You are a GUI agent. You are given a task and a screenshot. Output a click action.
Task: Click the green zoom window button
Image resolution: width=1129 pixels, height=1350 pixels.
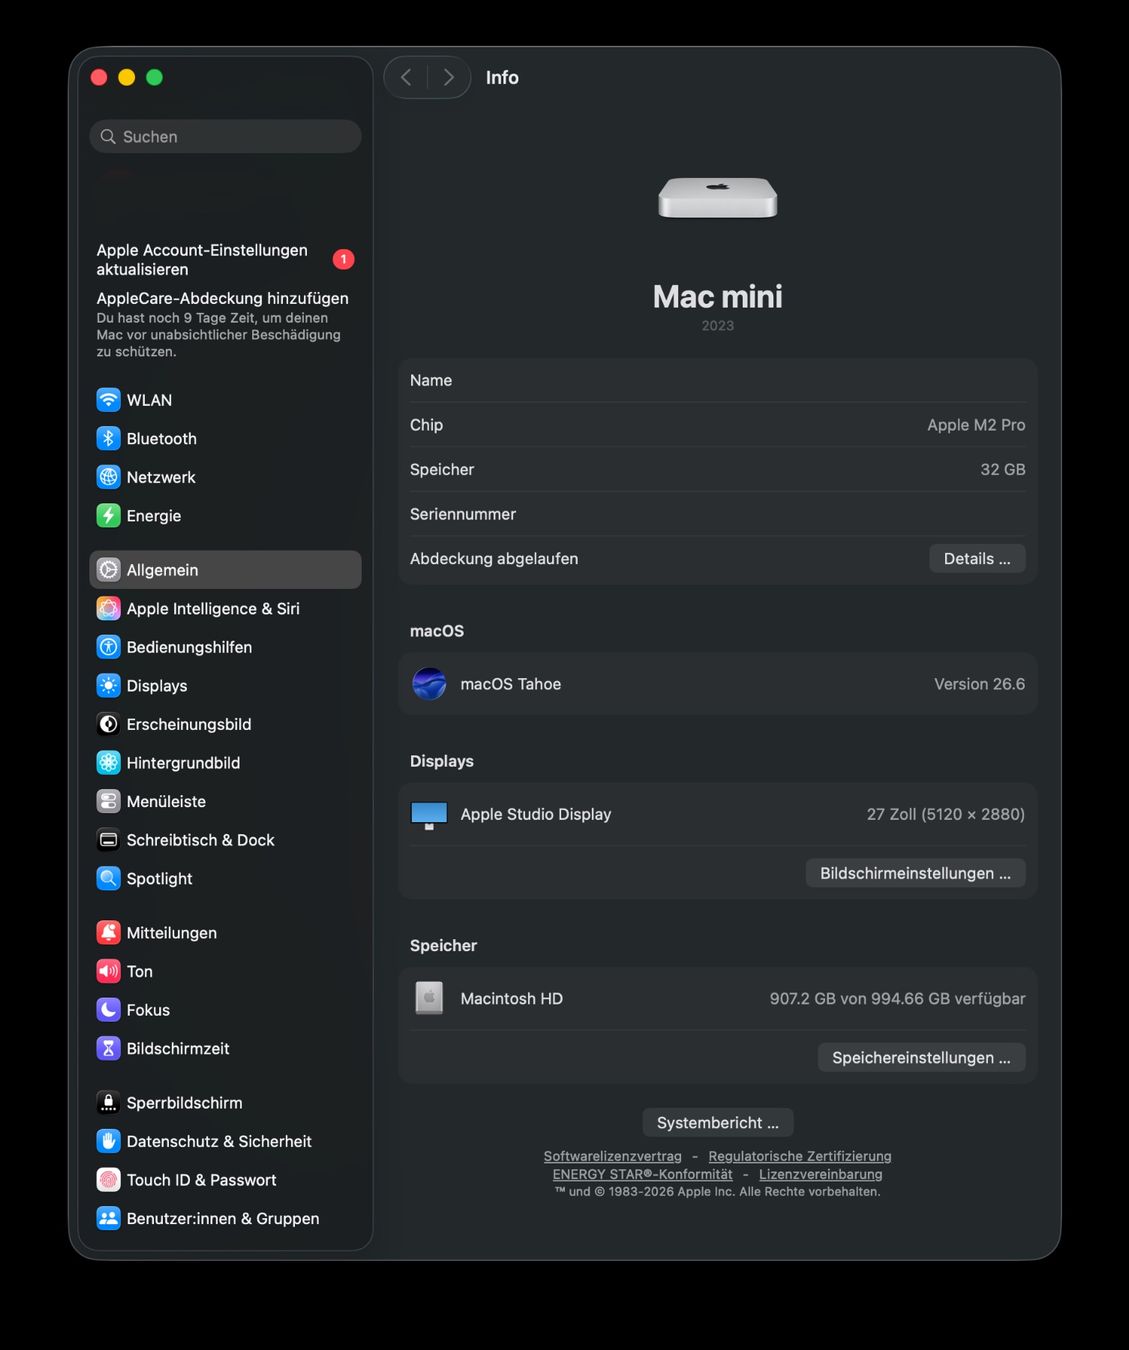[155, 77]
